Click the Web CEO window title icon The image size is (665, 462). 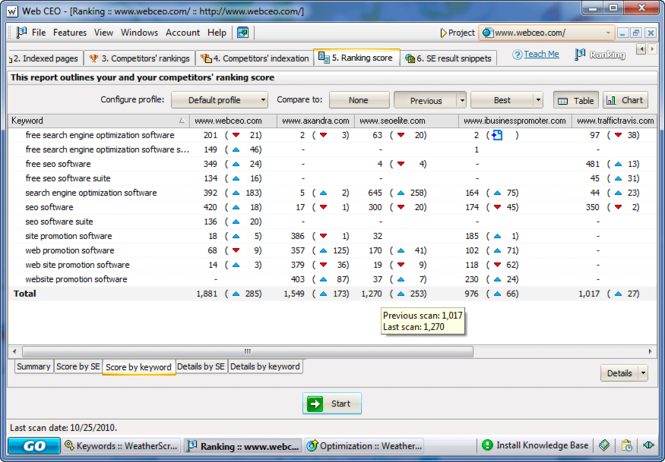click(x=12, y=11)
